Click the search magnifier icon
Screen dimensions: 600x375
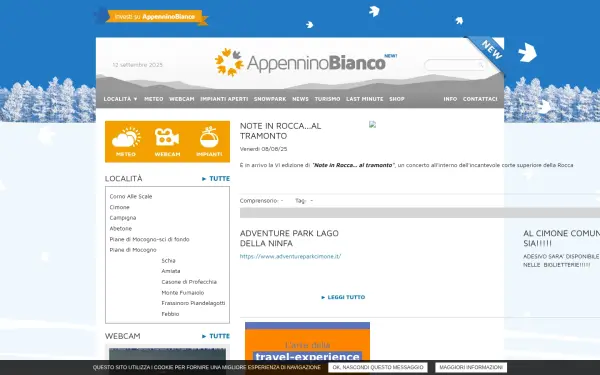pyautogui.click(x=481, y=65)
